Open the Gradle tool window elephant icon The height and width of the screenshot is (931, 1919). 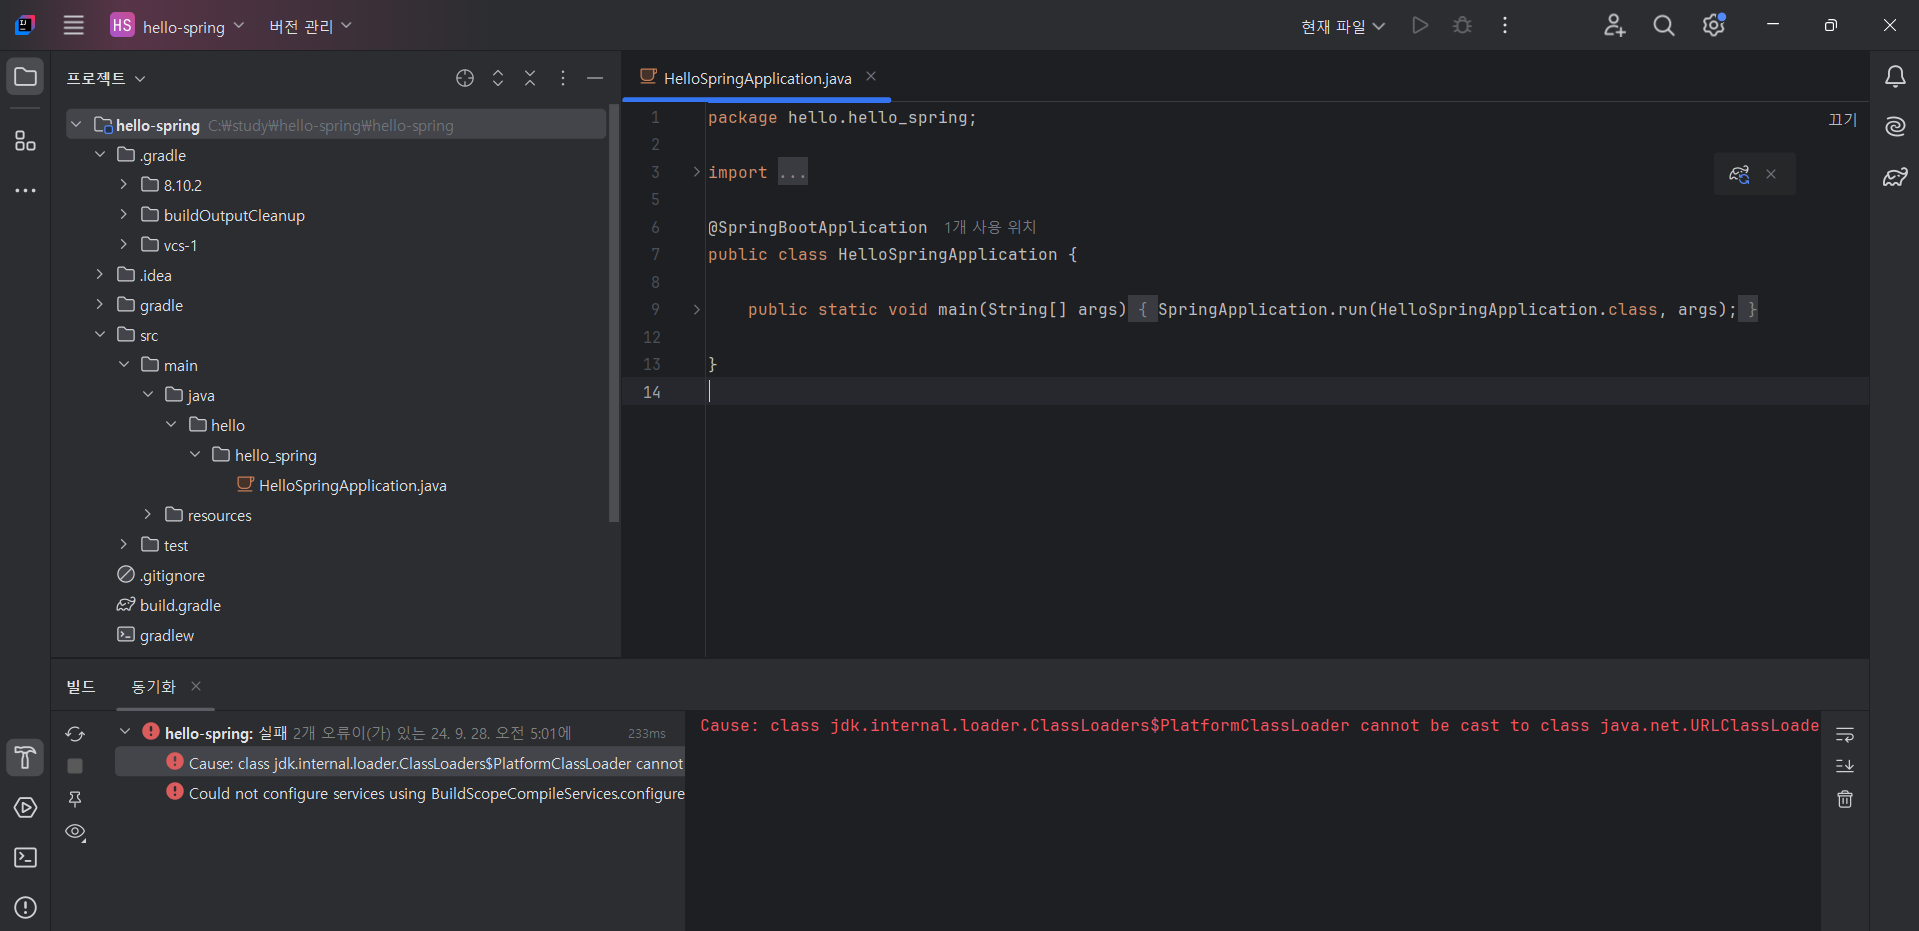(1895, 177)
